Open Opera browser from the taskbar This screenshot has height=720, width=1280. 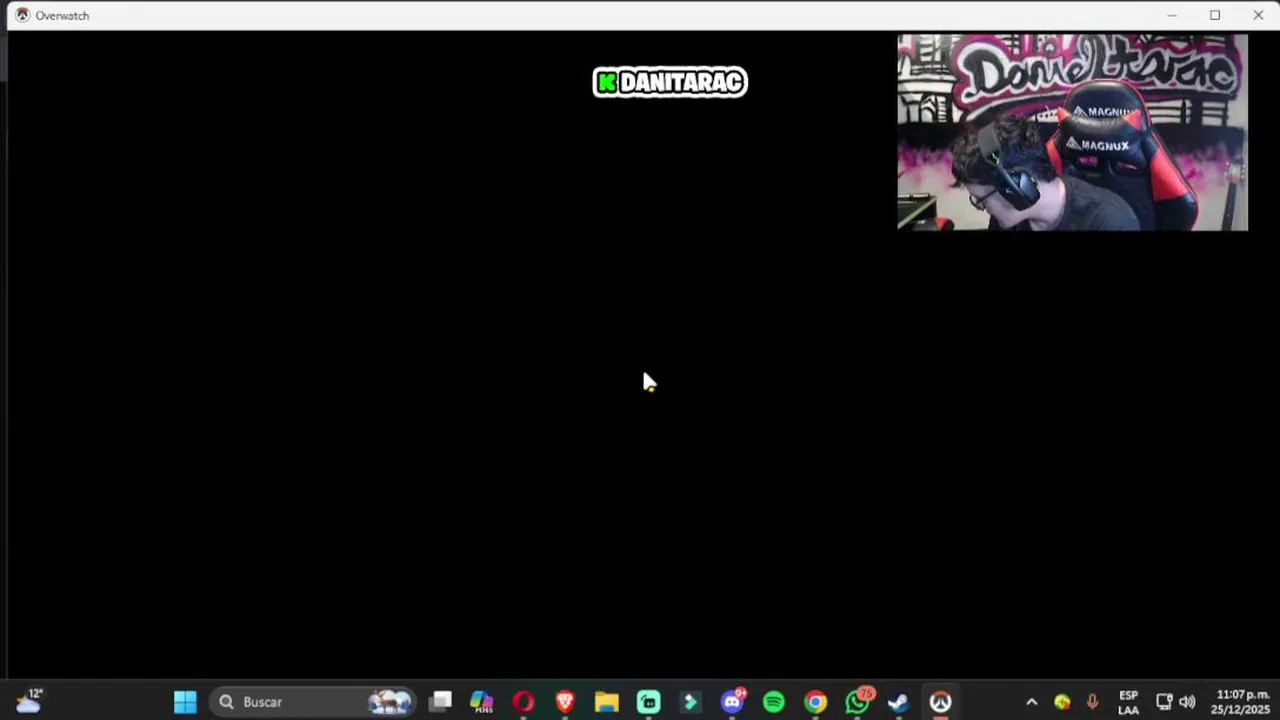(523, 702)
